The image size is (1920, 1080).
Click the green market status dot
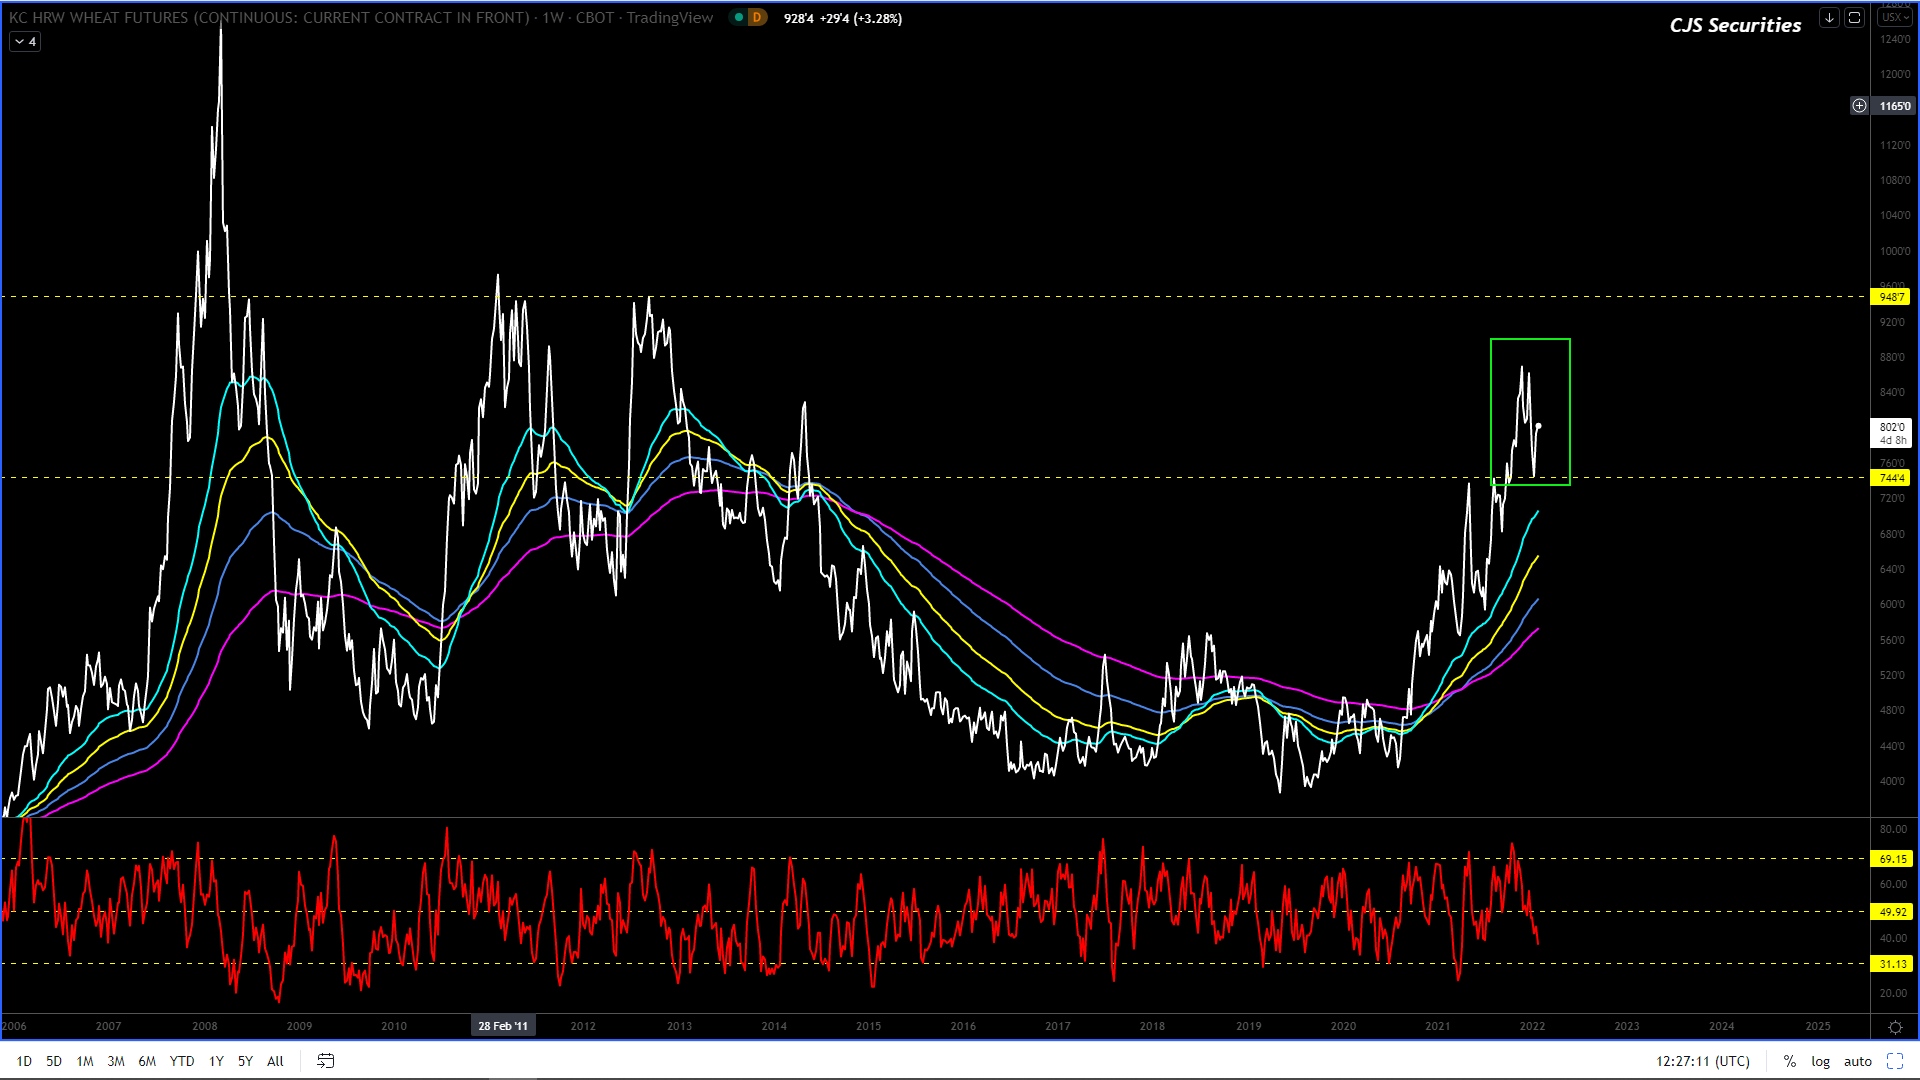(x=739, y=18)
